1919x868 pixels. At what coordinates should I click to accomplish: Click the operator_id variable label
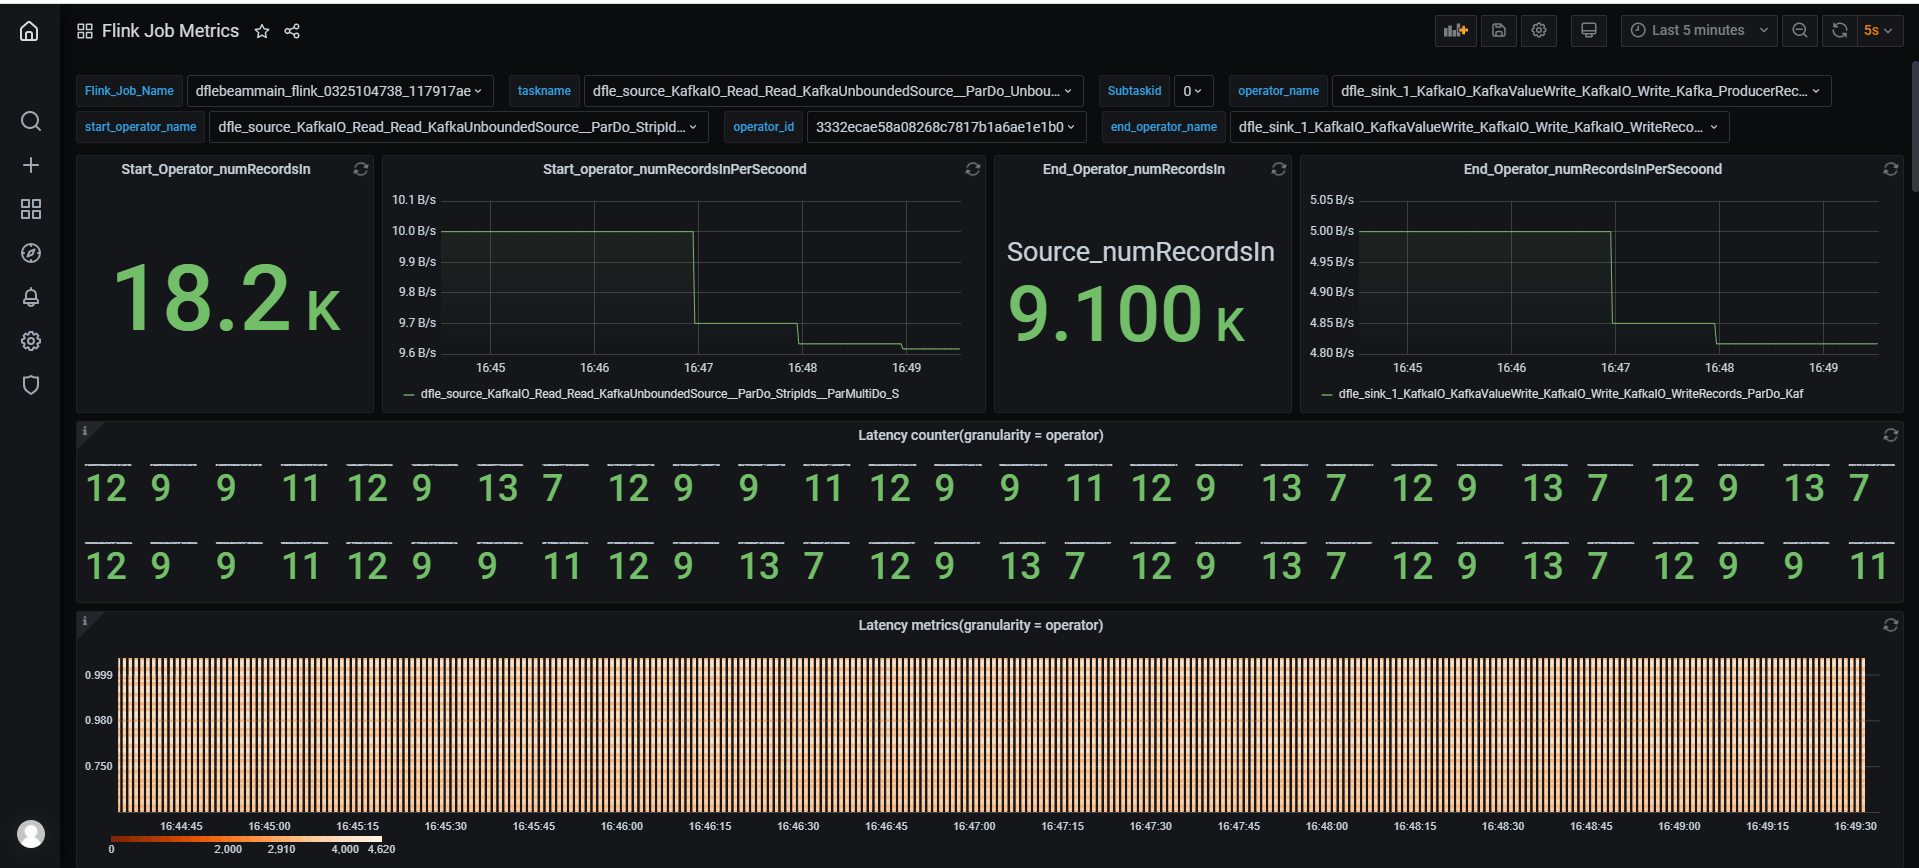(763, 127)
